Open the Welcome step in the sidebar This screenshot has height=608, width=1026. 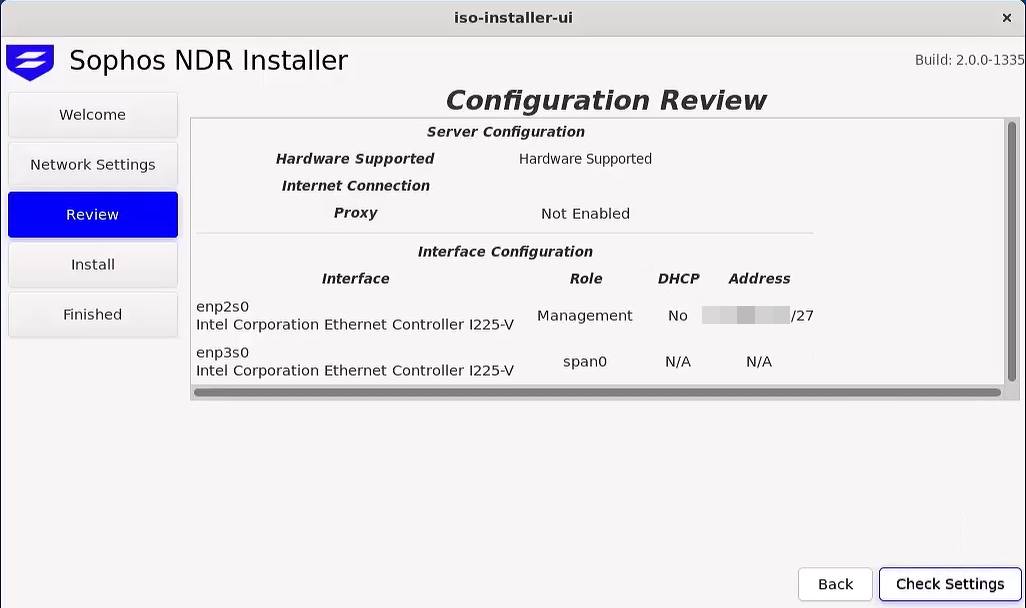click(x=93, y=115)
